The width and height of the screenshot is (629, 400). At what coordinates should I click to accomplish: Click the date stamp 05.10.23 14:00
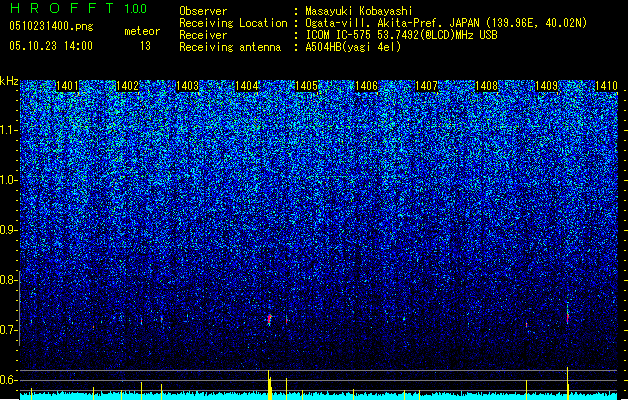[51, 46]
